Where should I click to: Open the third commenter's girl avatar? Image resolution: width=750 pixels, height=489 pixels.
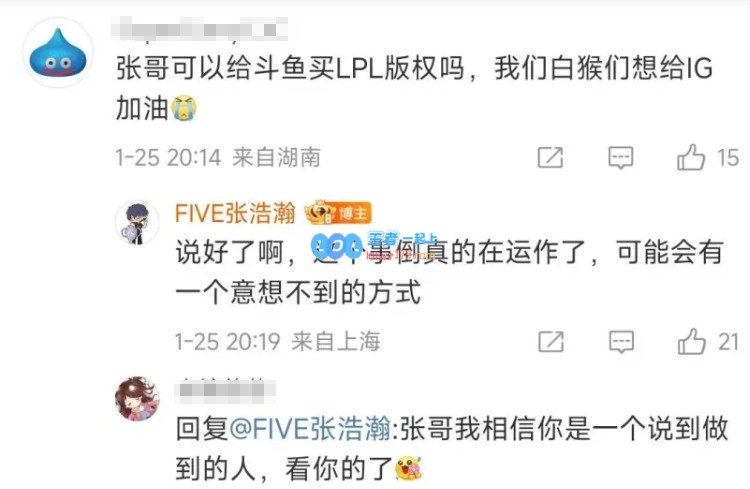tap(137, 399)
